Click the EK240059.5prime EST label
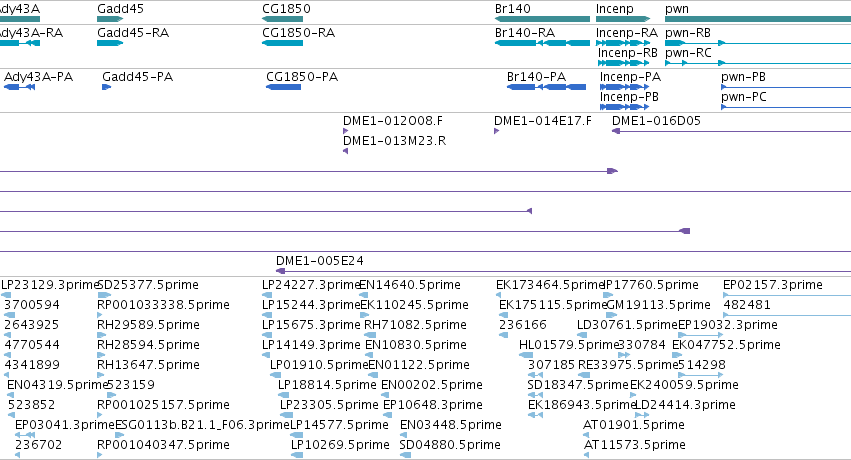851x460 pixels. [684, 385]
